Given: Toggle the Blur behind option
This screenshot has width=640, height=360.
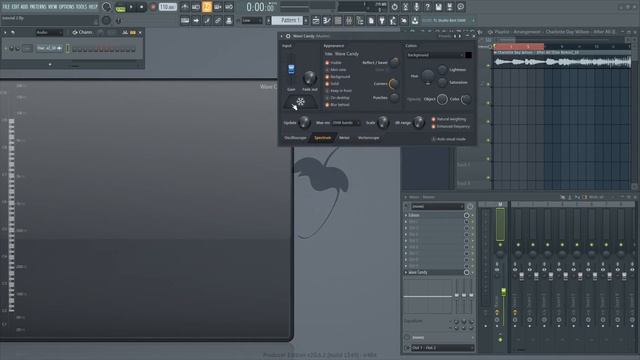Looking at the screenshot, I should 338,105.
